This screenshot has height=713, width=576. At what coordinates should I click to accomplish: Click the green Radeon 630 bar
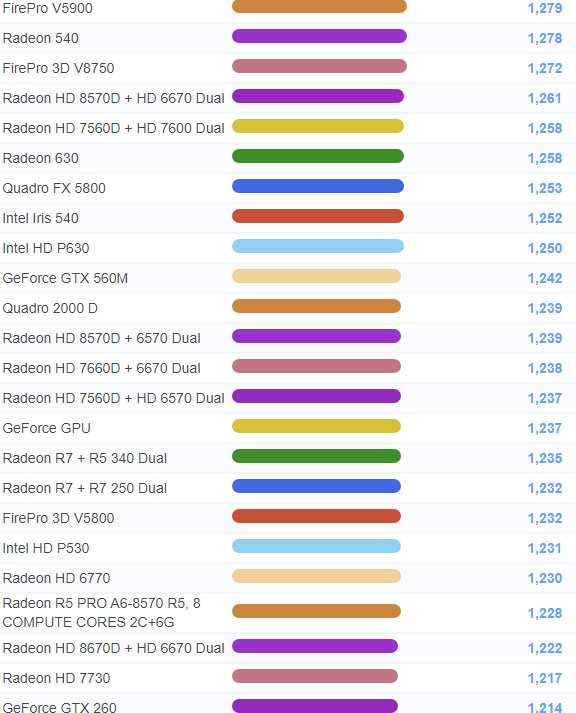click(x=318, y=156)
